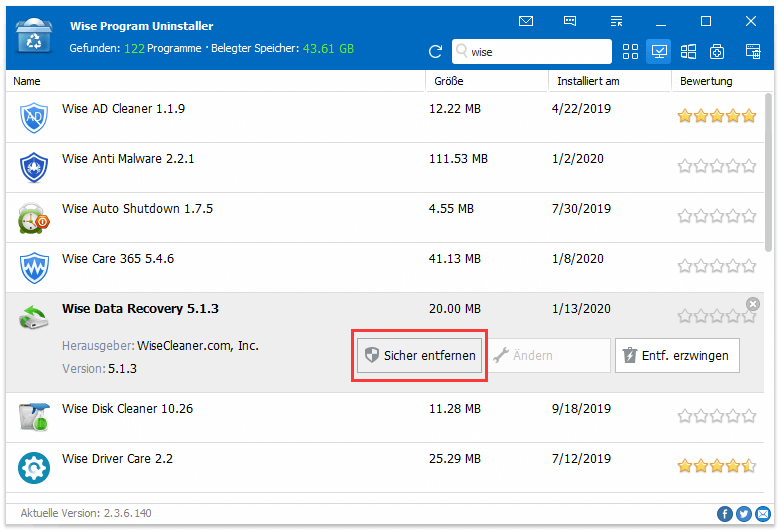
Task: Set star rating for Wise Care 365
Action: 717,266
